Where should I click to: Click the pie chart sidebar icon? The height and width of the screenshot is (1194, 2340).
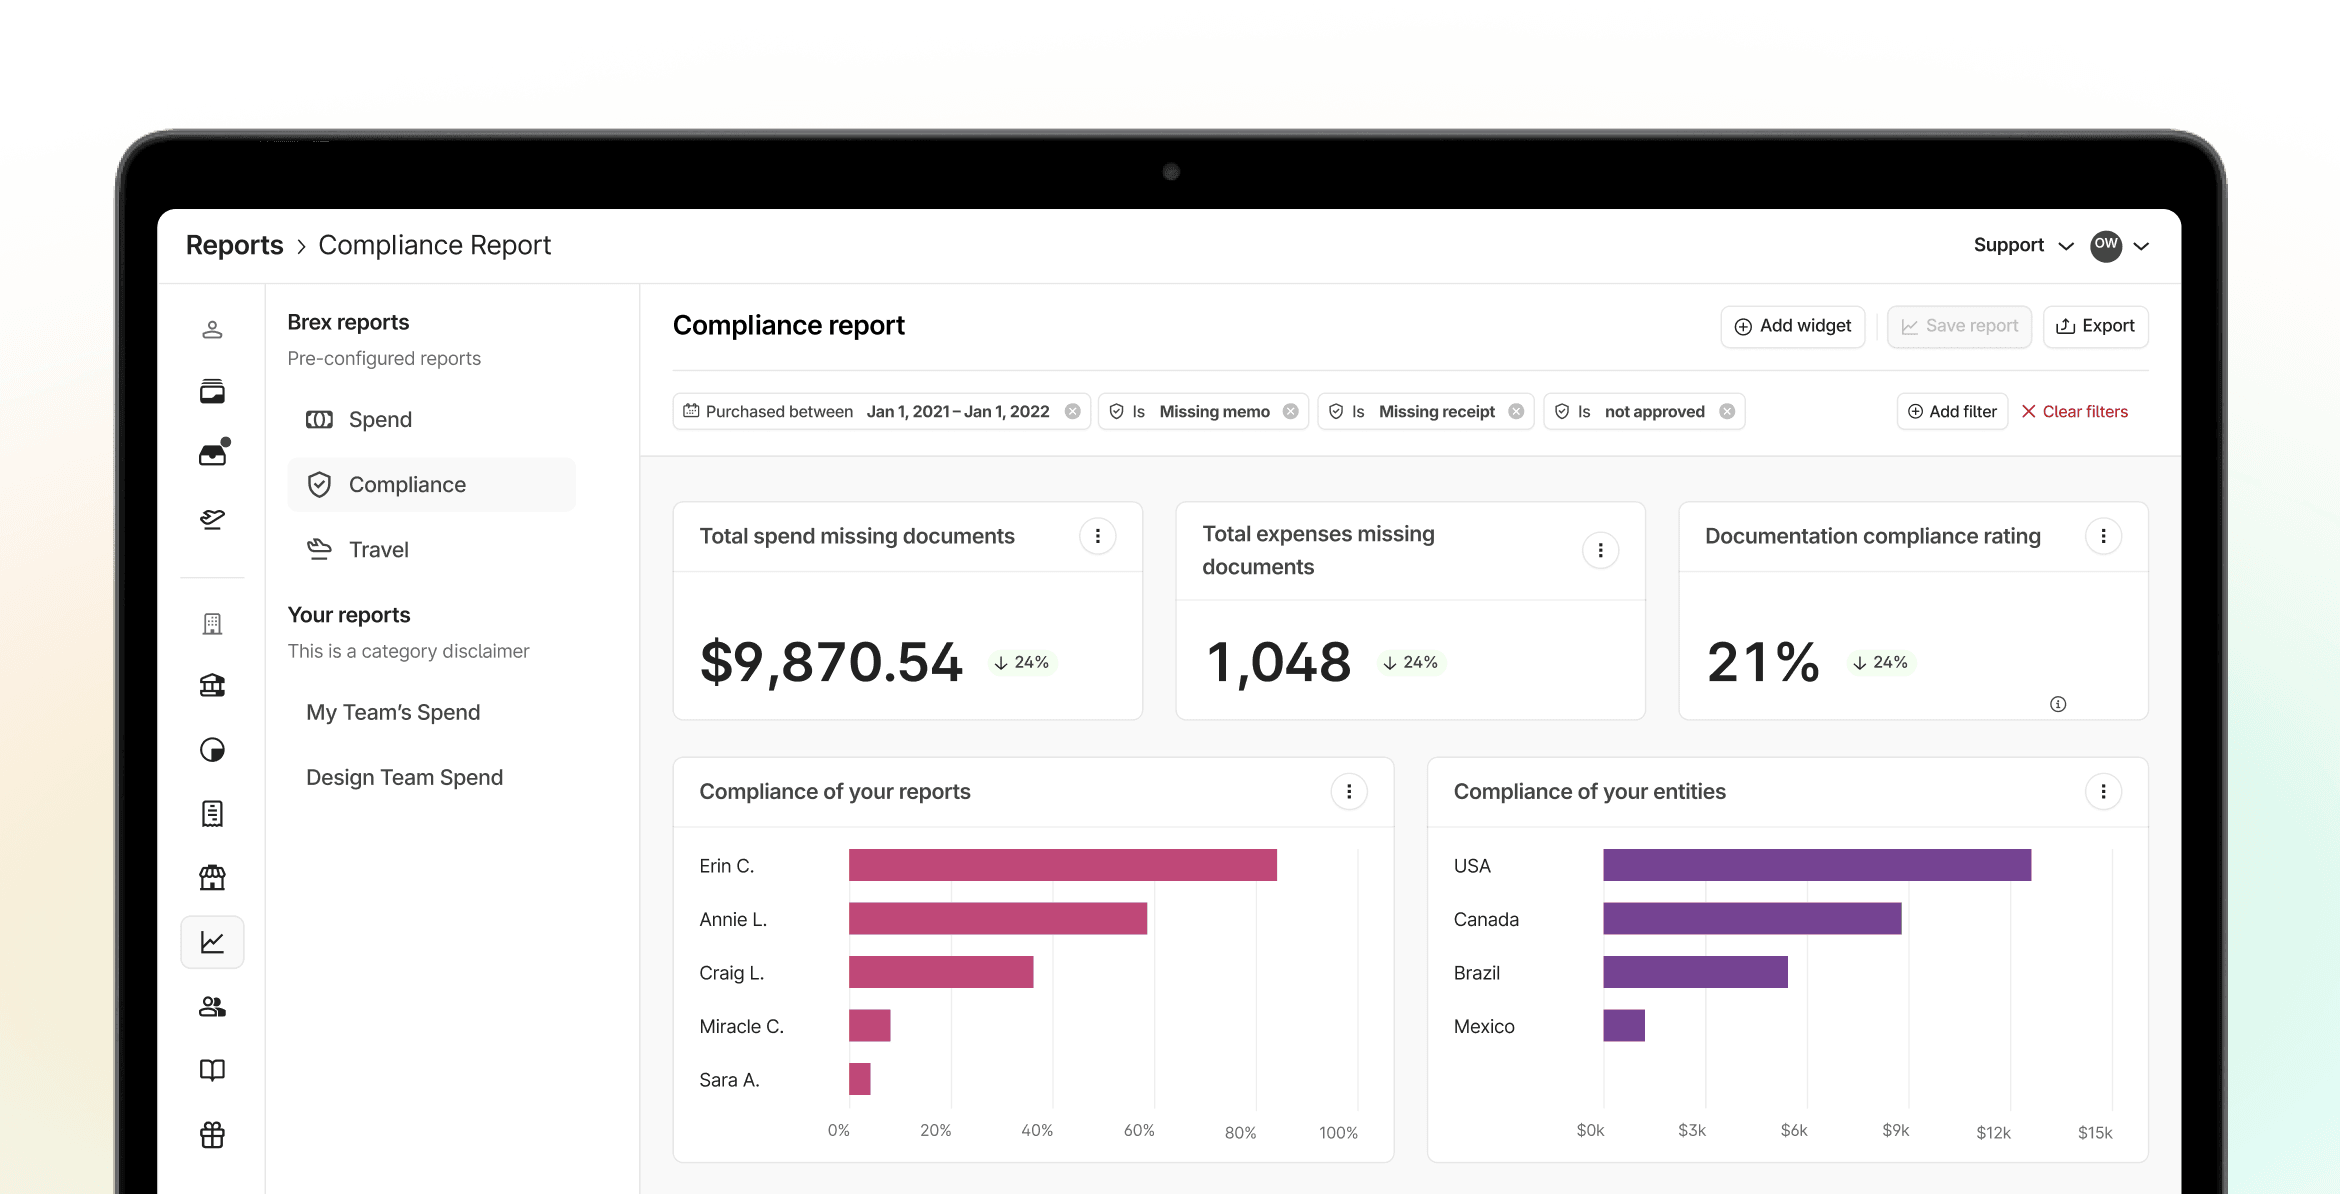(212, 750)
